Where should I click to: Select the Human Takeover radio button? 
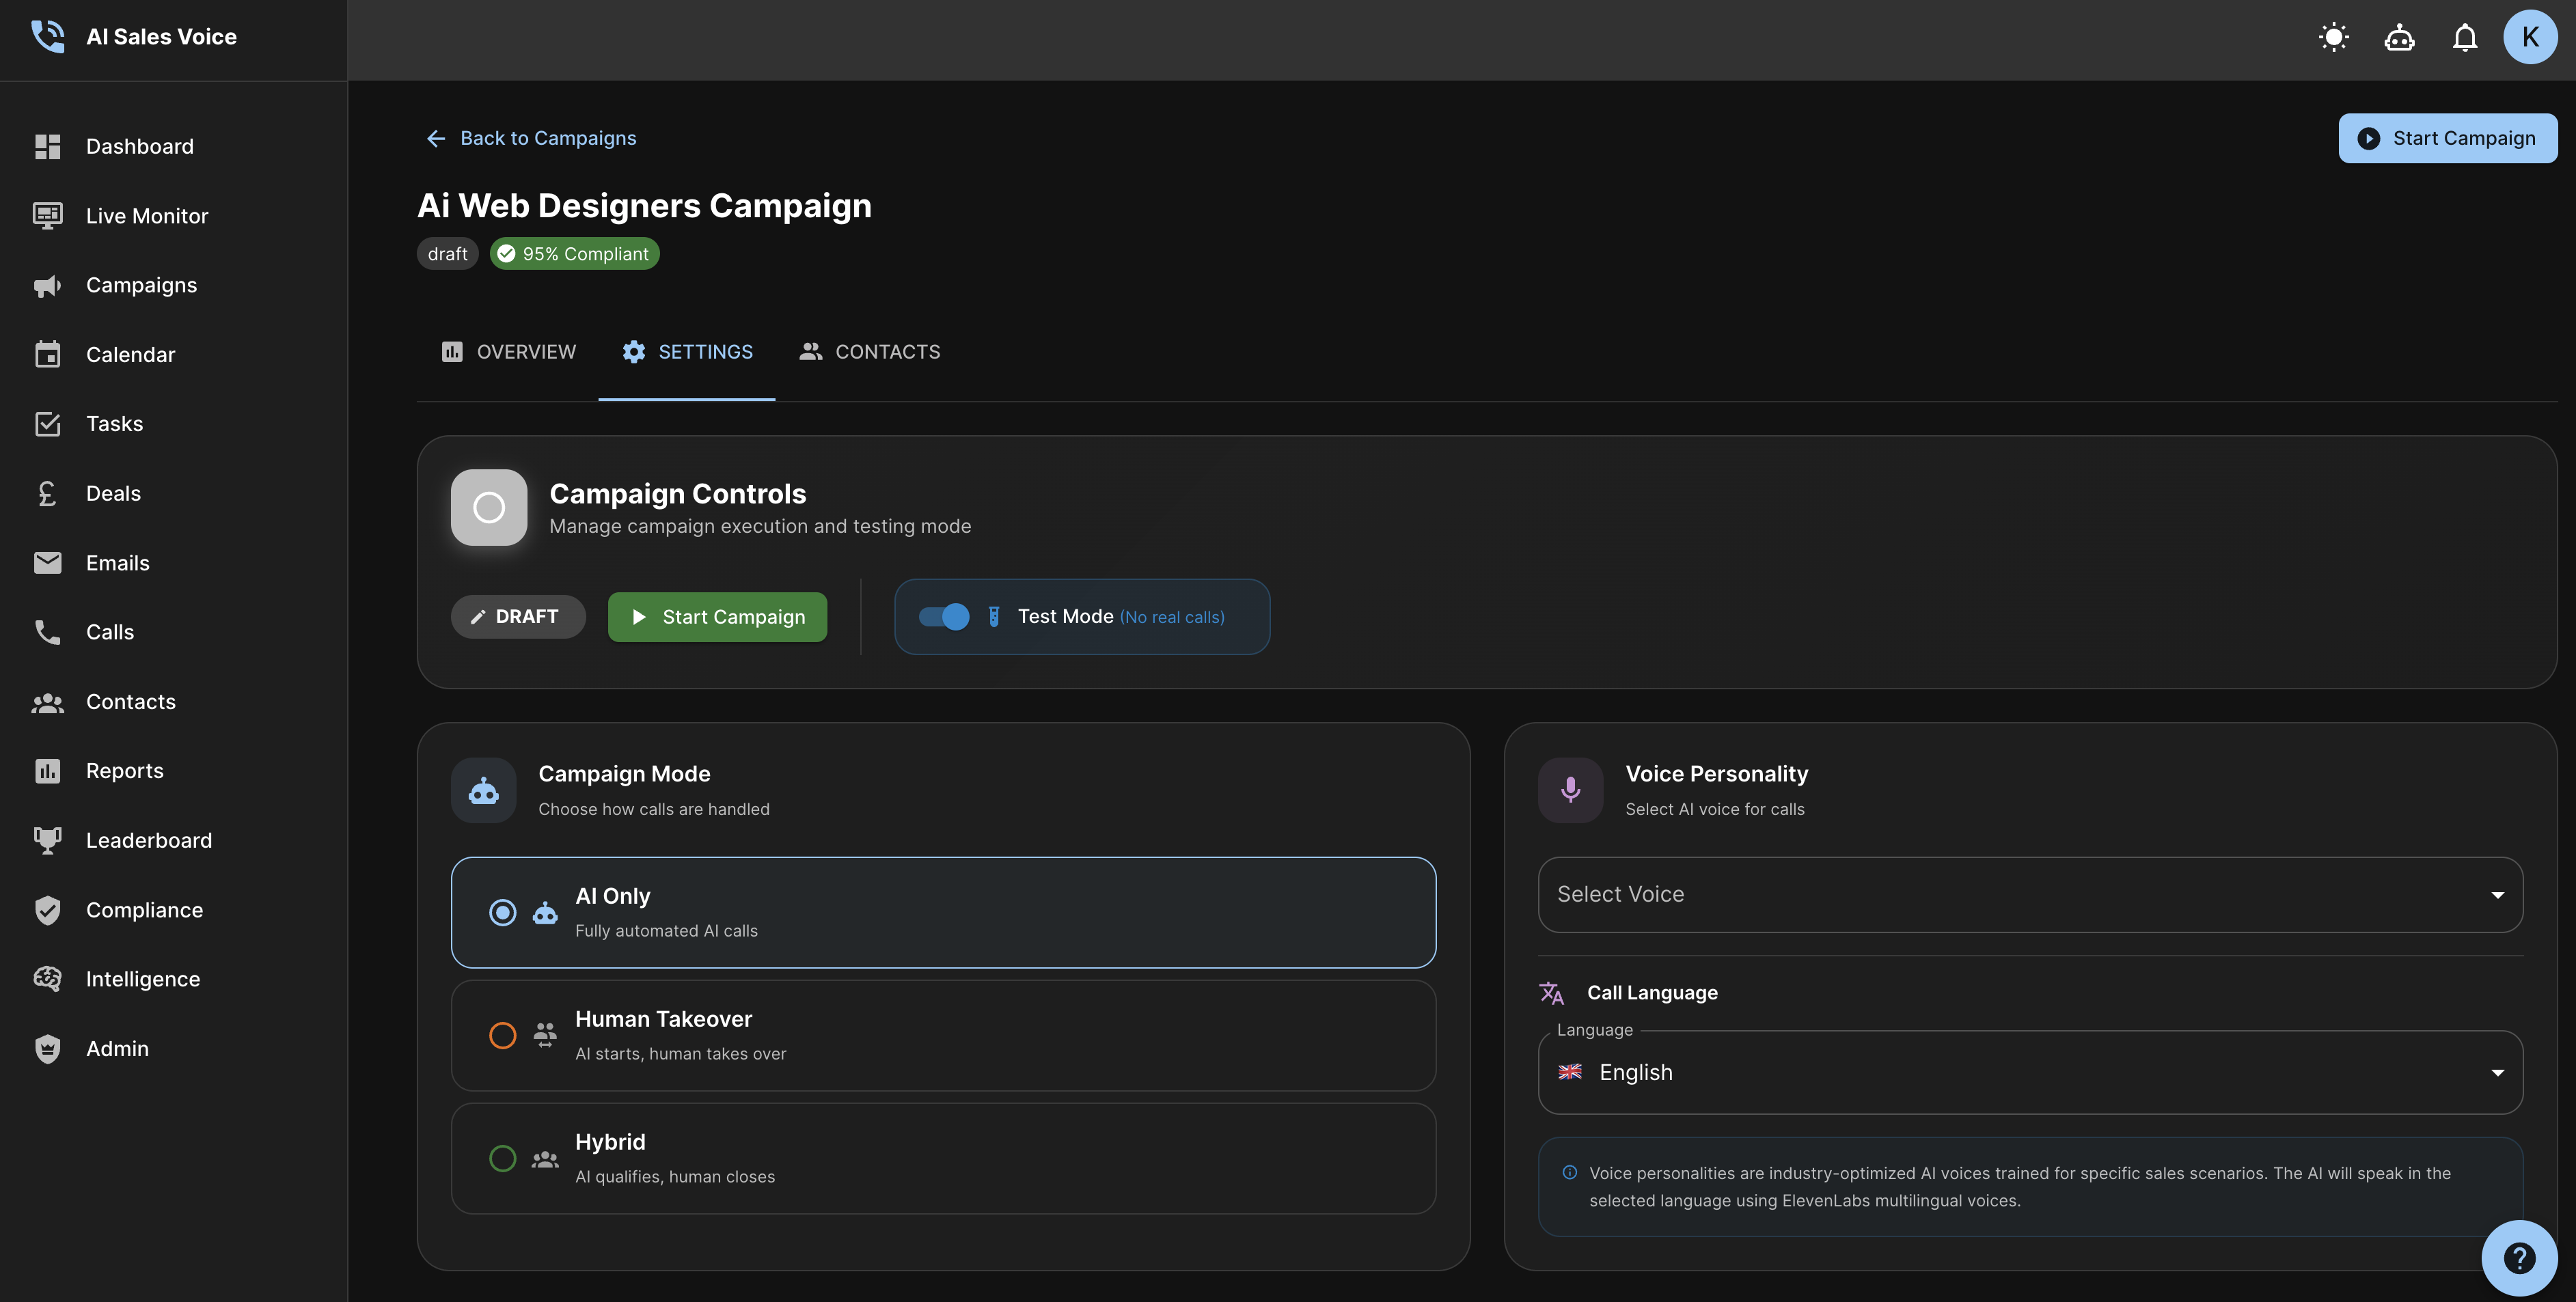503,1035
